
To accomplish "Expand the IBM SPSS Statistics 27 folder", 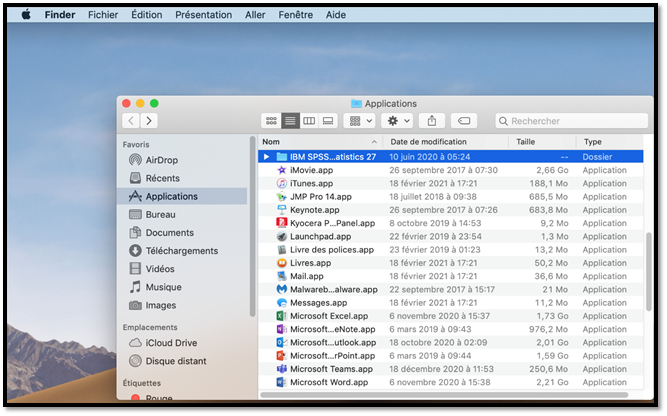I will pyautogui.click(x=266, y=157).
